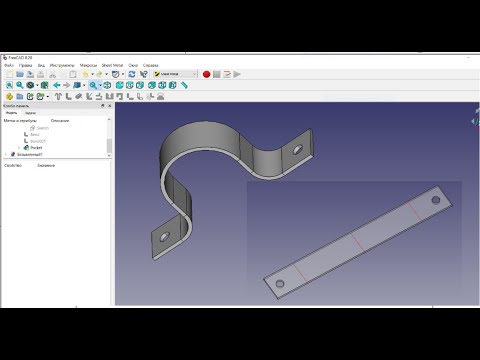Open the Справка menu
480x360 pixels.
coord(150,65)
